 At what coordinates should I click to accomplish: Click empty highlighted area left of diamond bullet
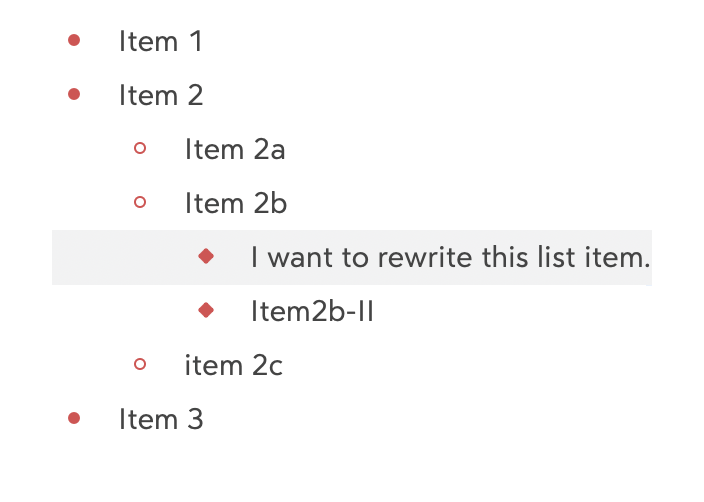coord(120,258)
